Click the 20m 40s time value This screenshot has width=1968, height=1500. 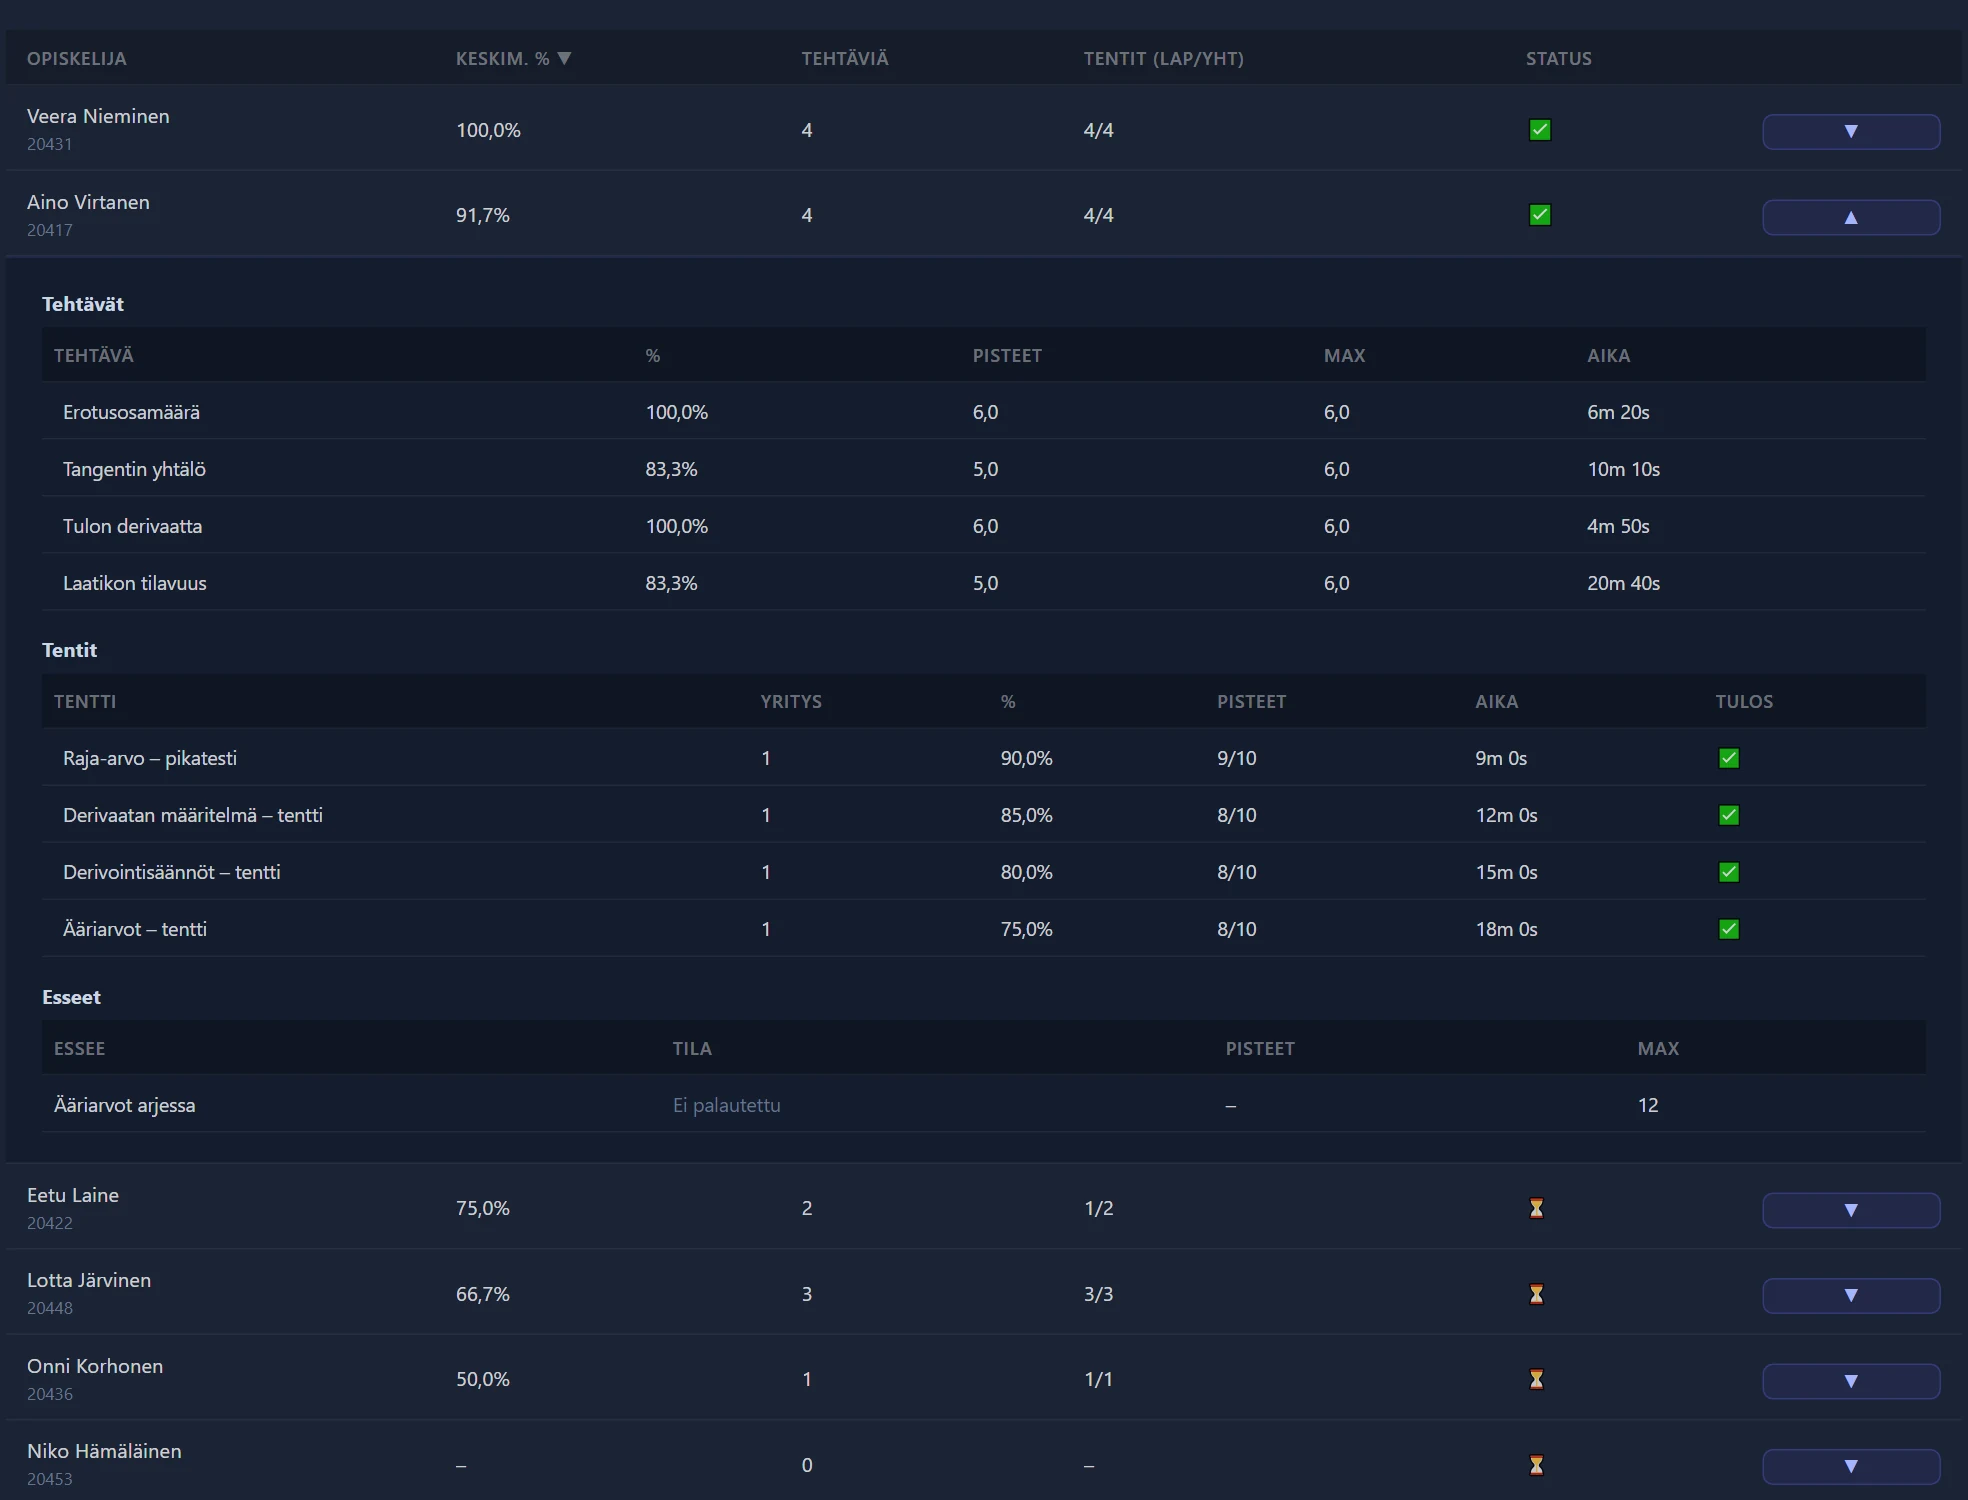tap(1623, 583)
